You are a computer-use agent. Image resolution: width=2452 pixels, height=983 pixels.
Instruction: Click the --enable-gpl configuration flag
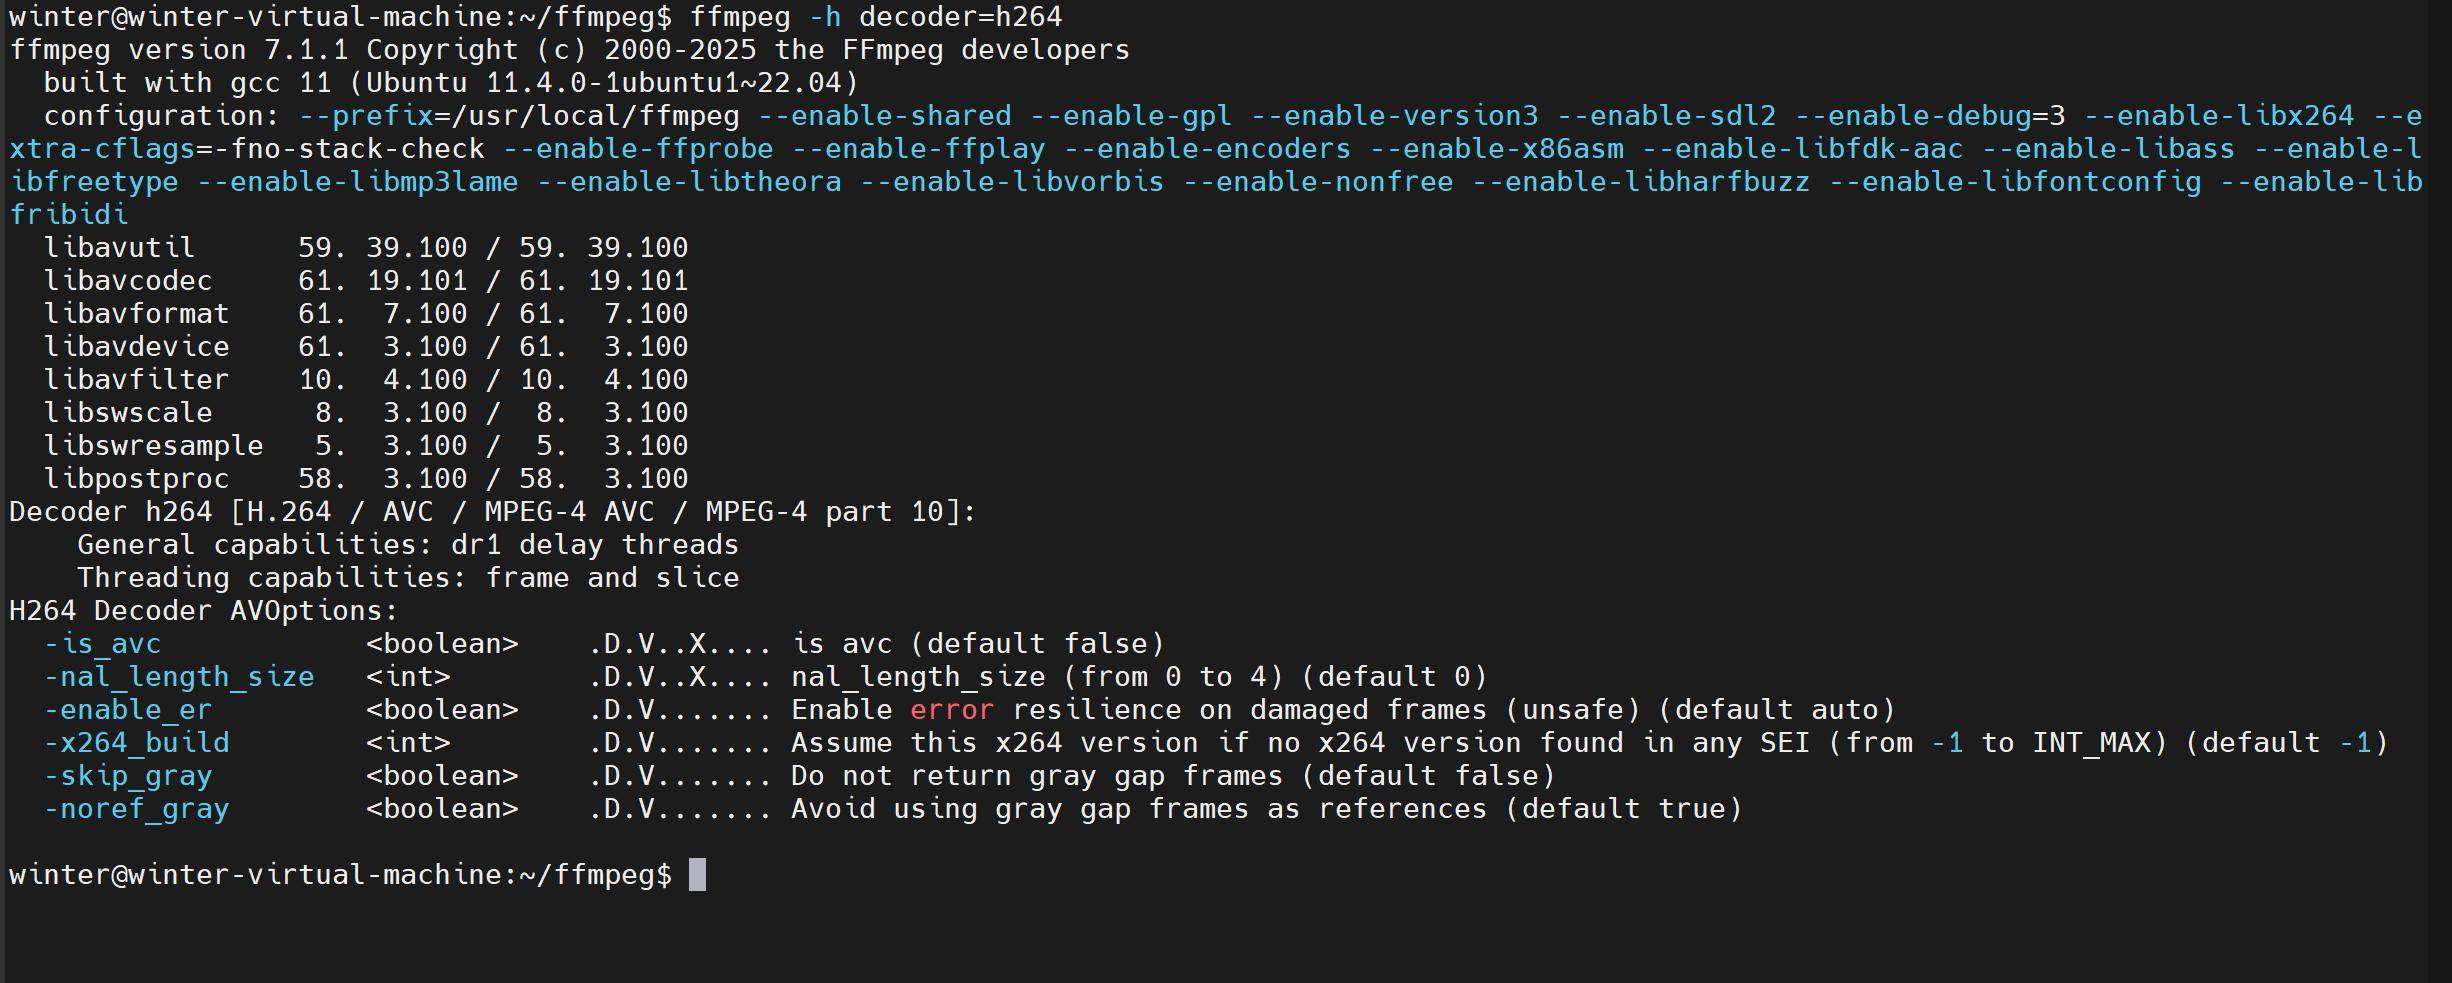[x=1131, y=116]
